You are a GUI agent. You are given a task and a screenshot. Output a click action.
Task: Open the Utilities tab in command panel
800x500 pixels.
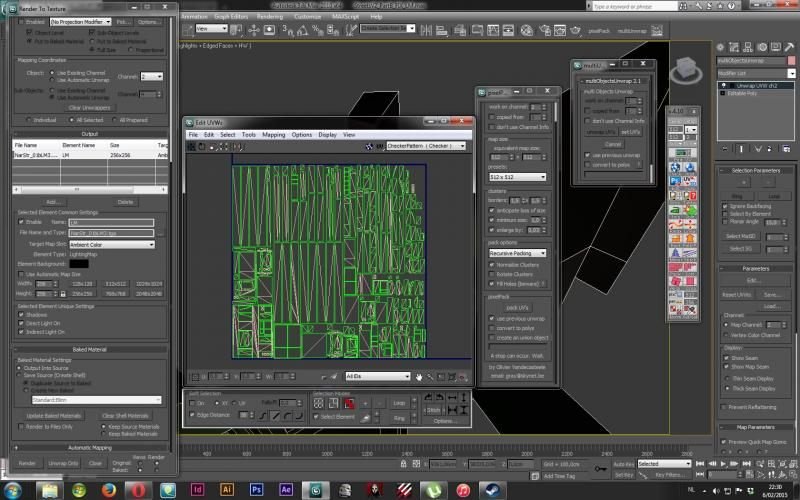789,47
